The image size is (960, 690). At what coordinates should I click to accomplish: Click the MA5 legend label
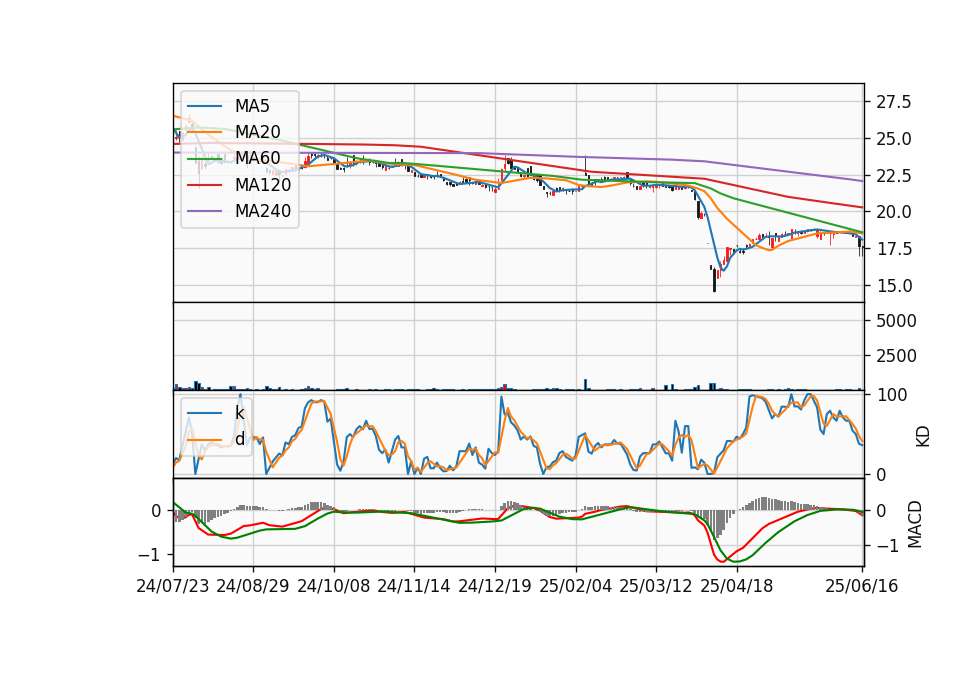pyautogui.click(x=252, y=106)
